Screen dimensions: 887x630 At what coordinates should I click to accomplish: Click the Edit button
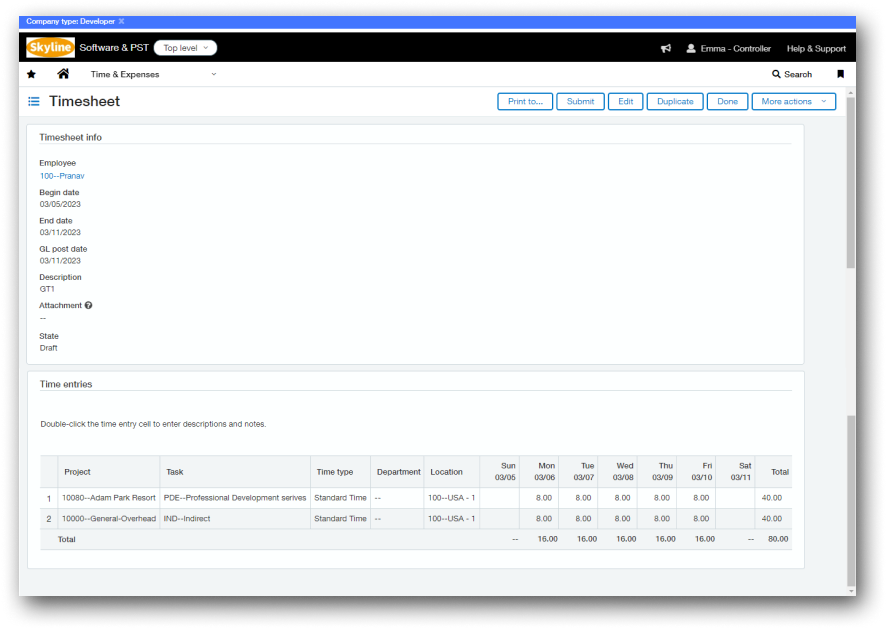626,101
